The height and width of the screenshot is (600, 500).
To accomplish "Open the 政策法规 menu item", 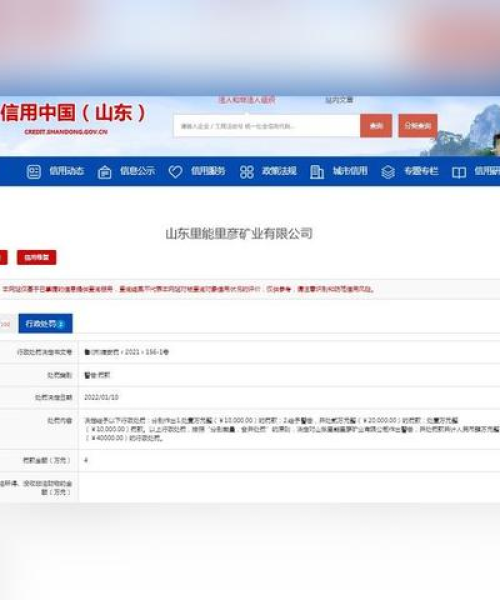I will pos(279,171).
